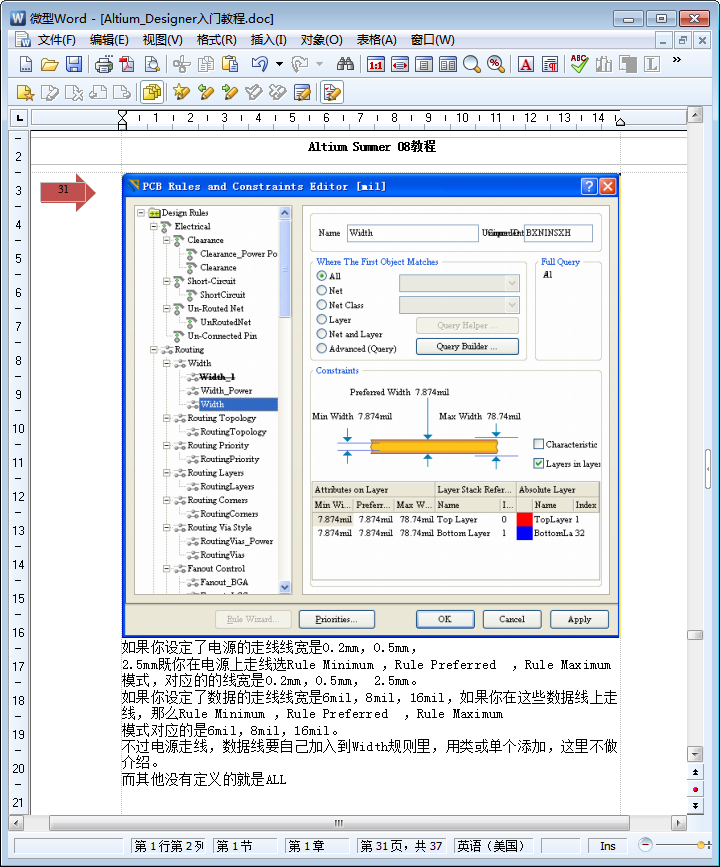Click the Apply button

point(580,619)
